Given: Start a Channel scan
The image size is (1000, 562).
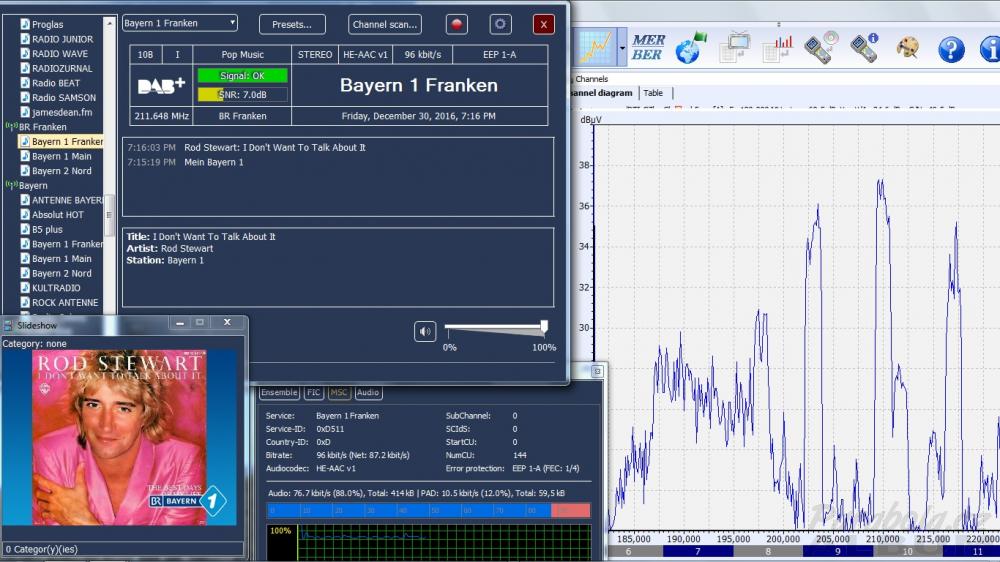Looking at the screenshot, I should [x=385, y=24].
